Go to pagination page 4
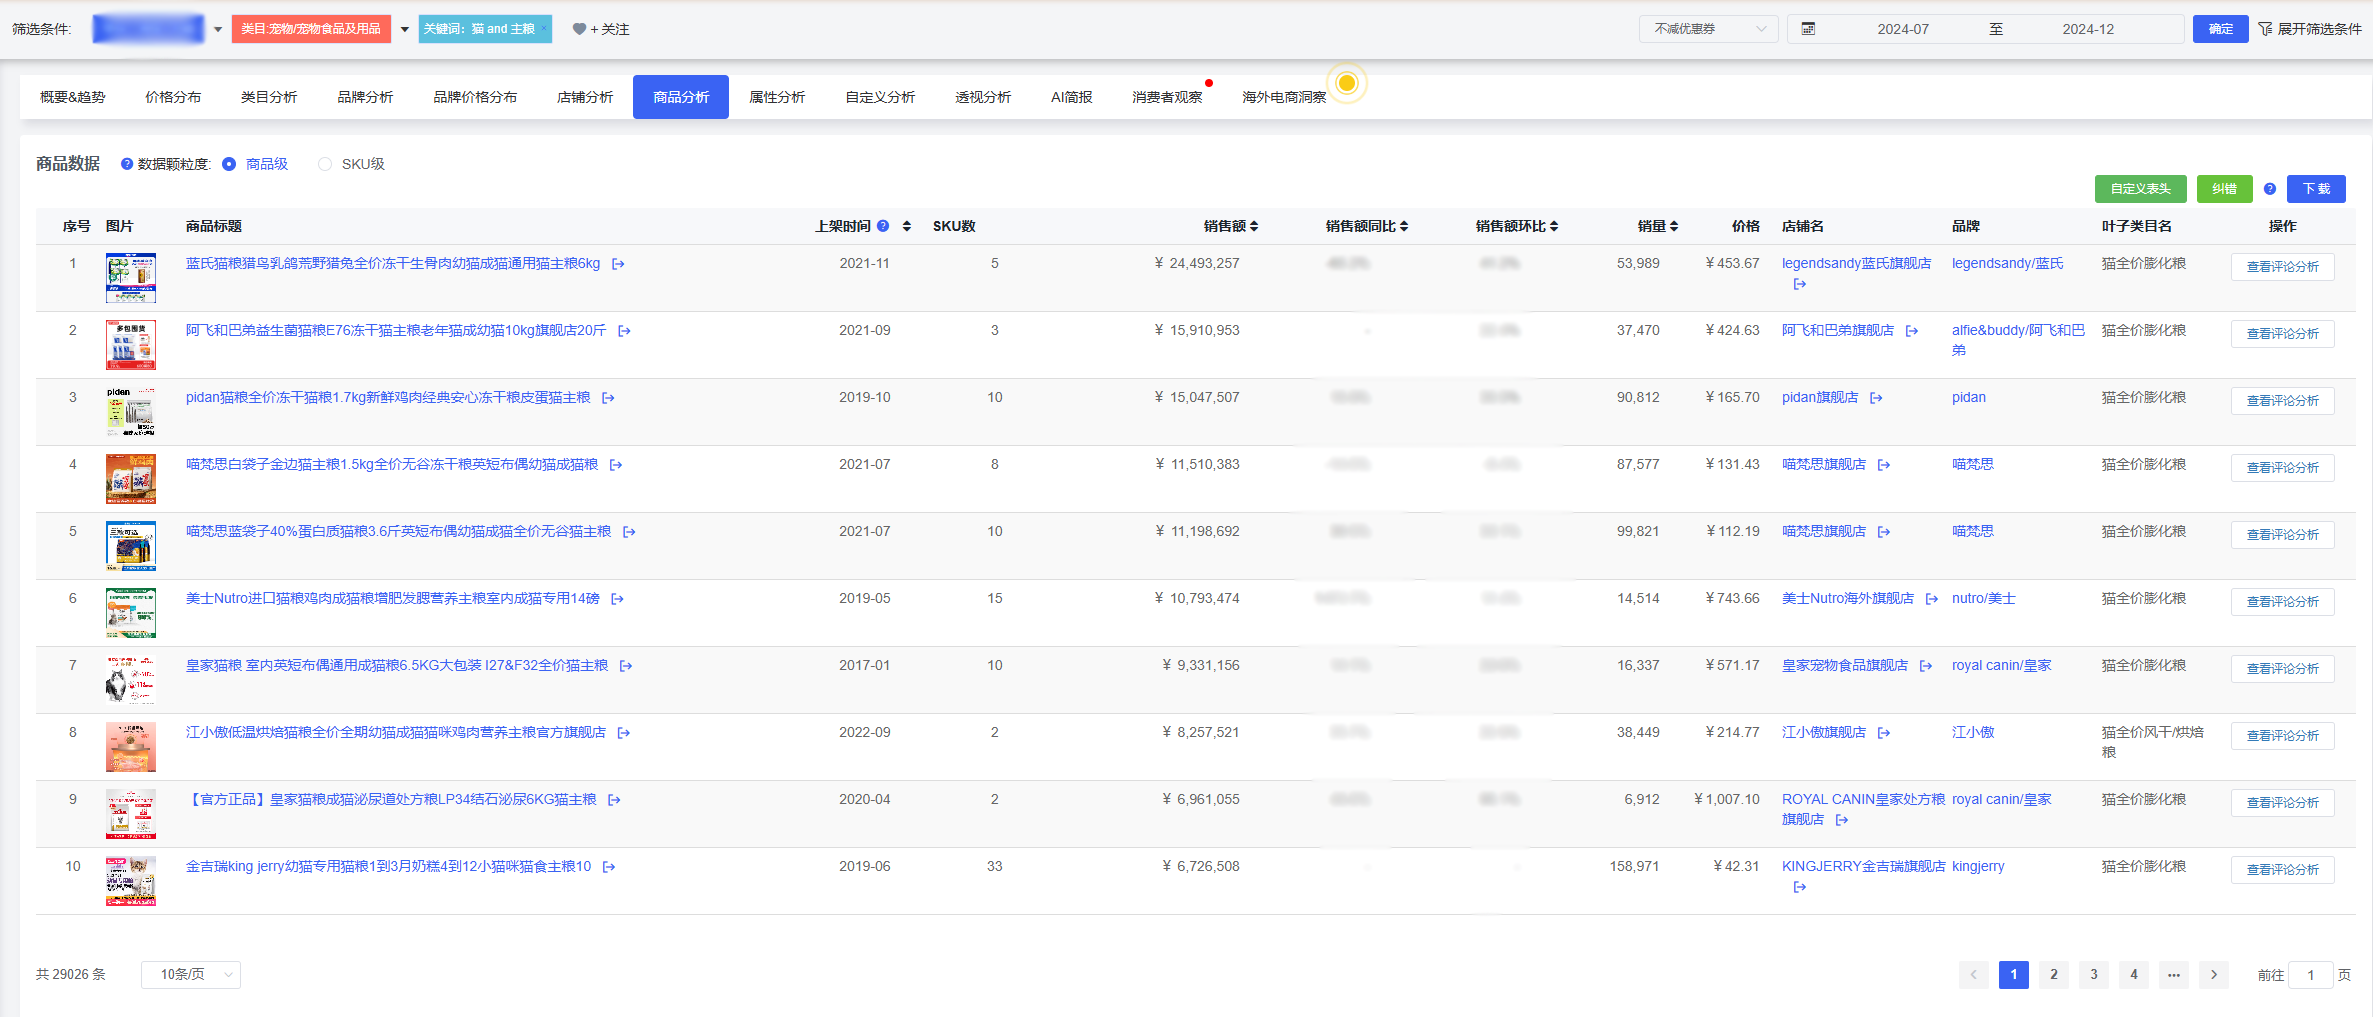 point(2134,974)
